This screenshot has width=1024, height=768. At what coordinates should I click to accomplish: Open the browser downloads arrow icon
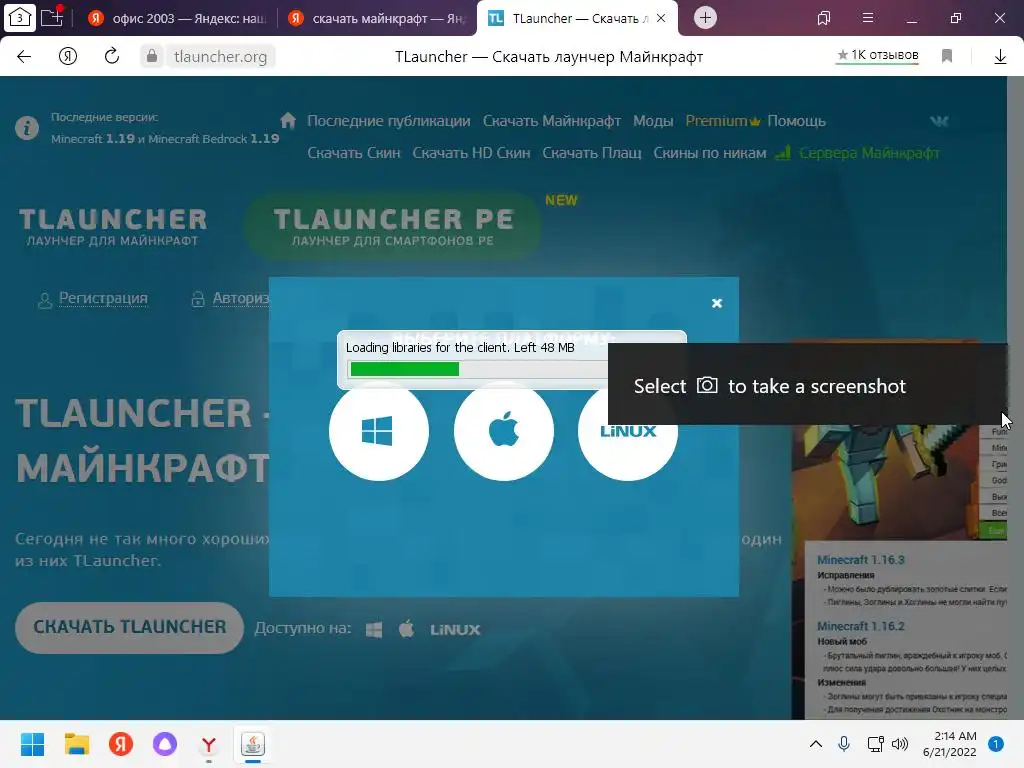pyautogui.click(x=1000, y=57)
